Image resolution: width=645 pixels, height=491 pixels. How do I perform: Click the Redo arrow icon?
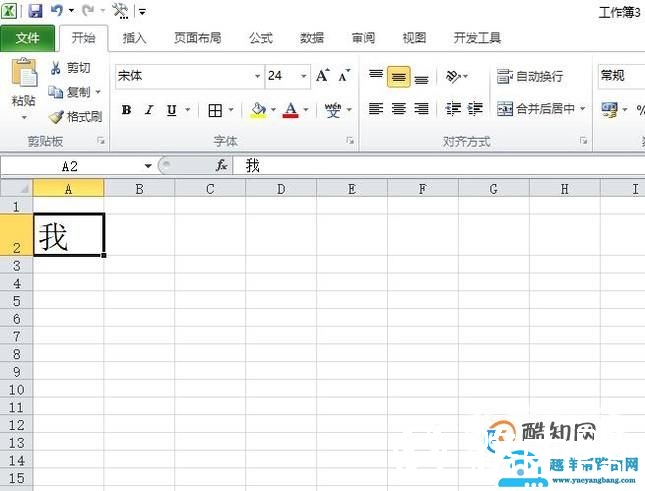pyautogui.click(x=88, y=10)
